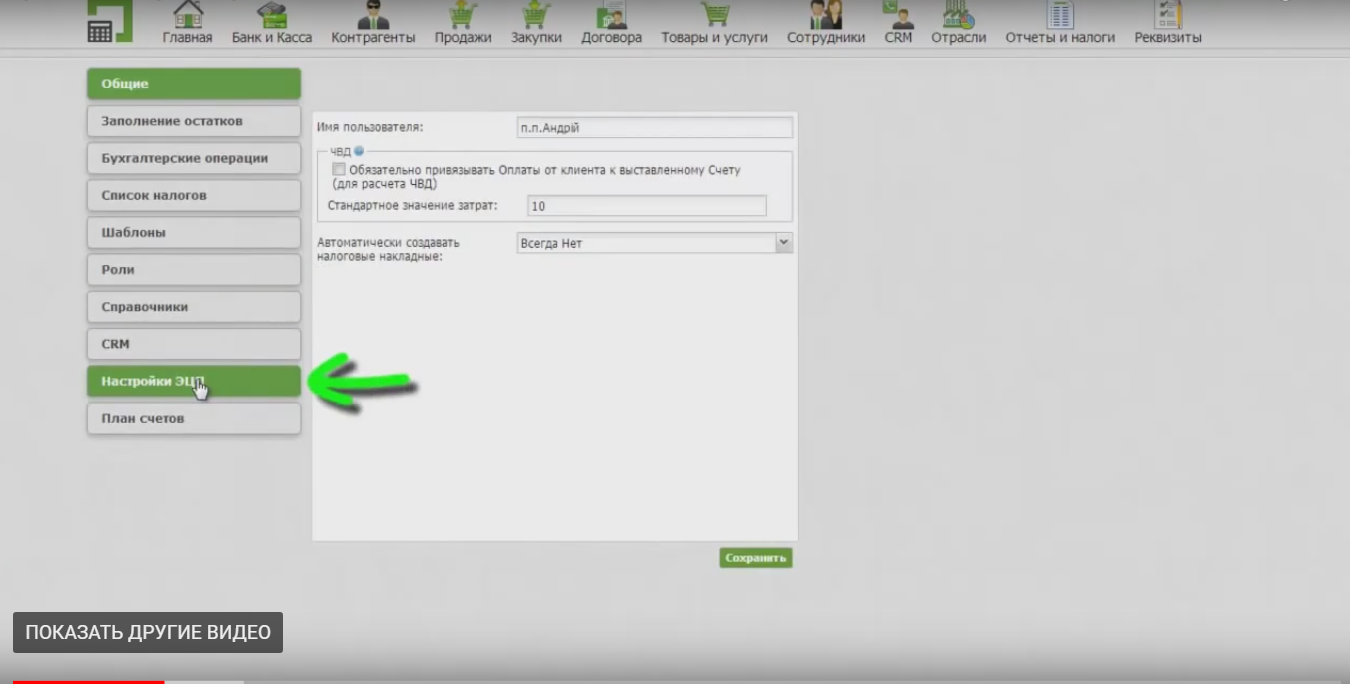Open Список налогов section

point(194,195)
